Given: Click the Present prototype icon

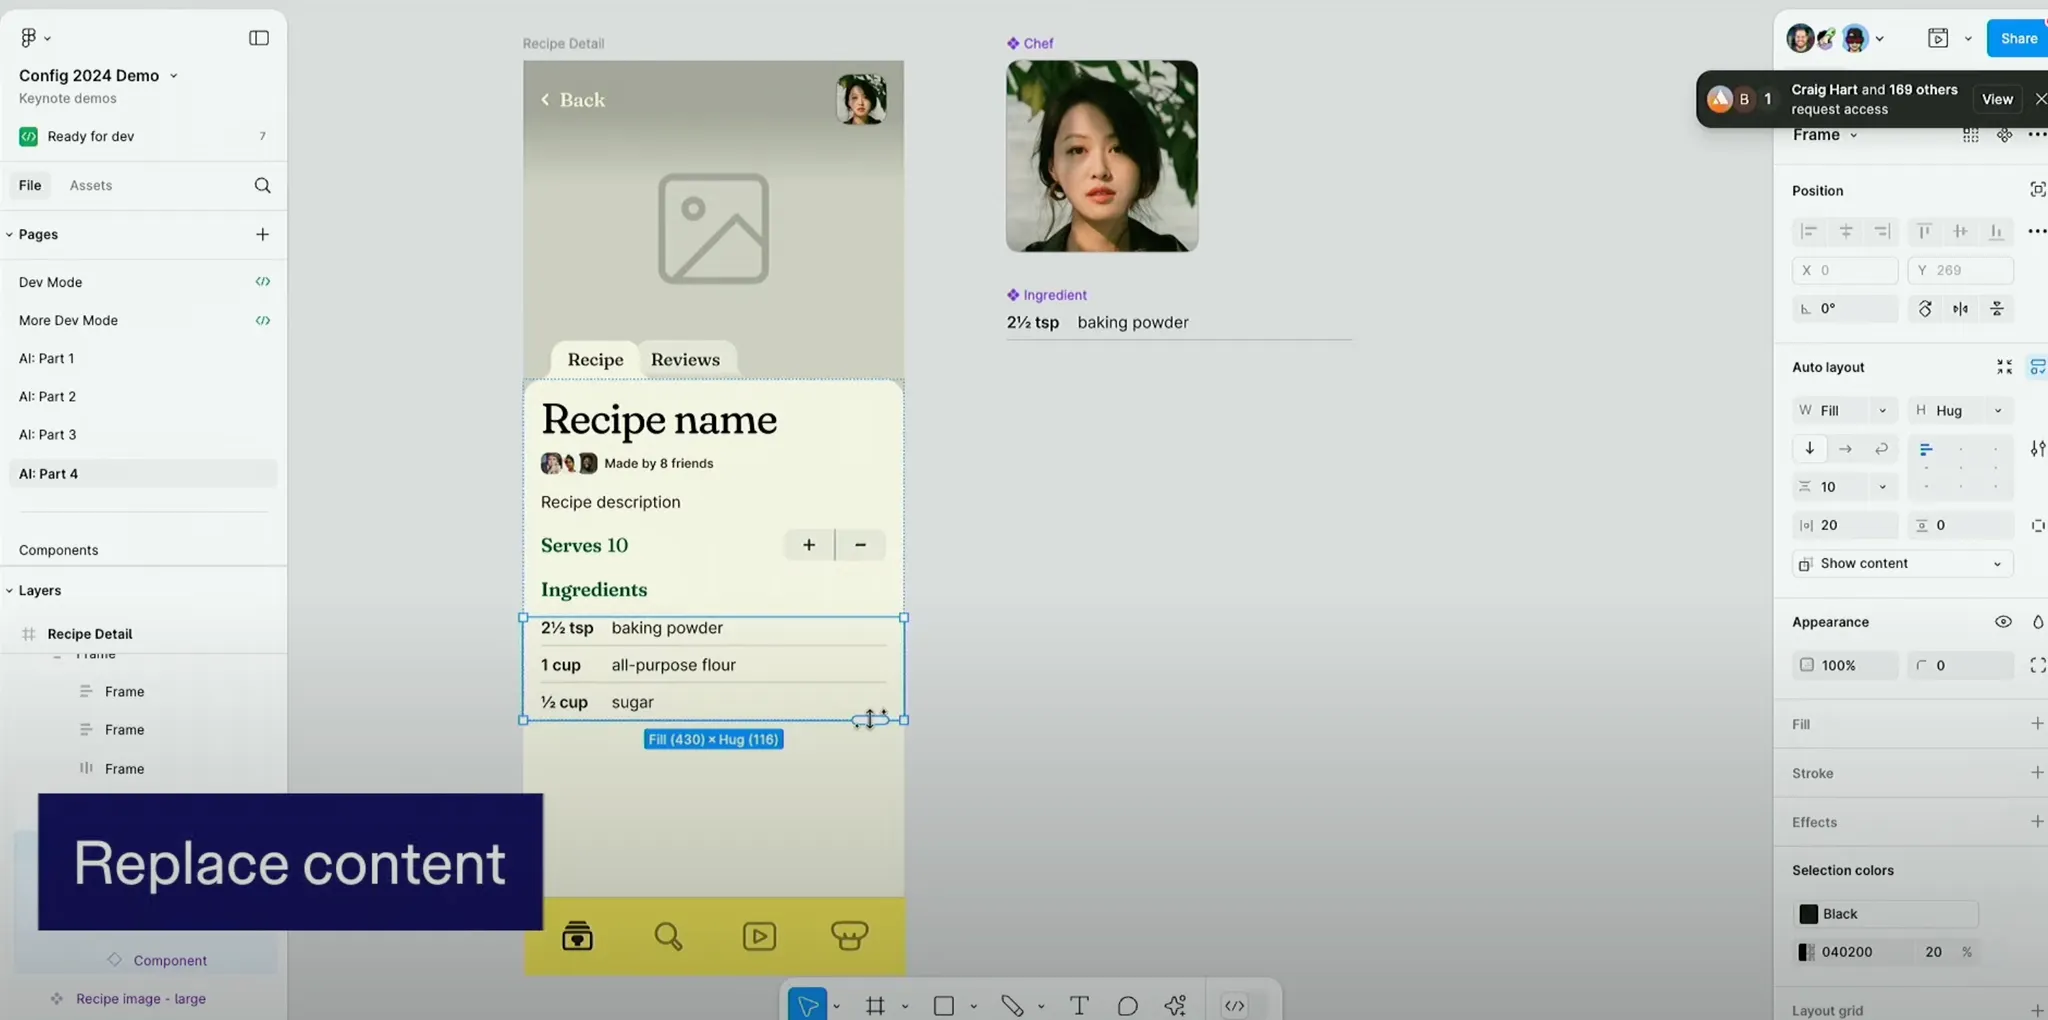Looking at the screenshot, I should [x=1938, y=38].
